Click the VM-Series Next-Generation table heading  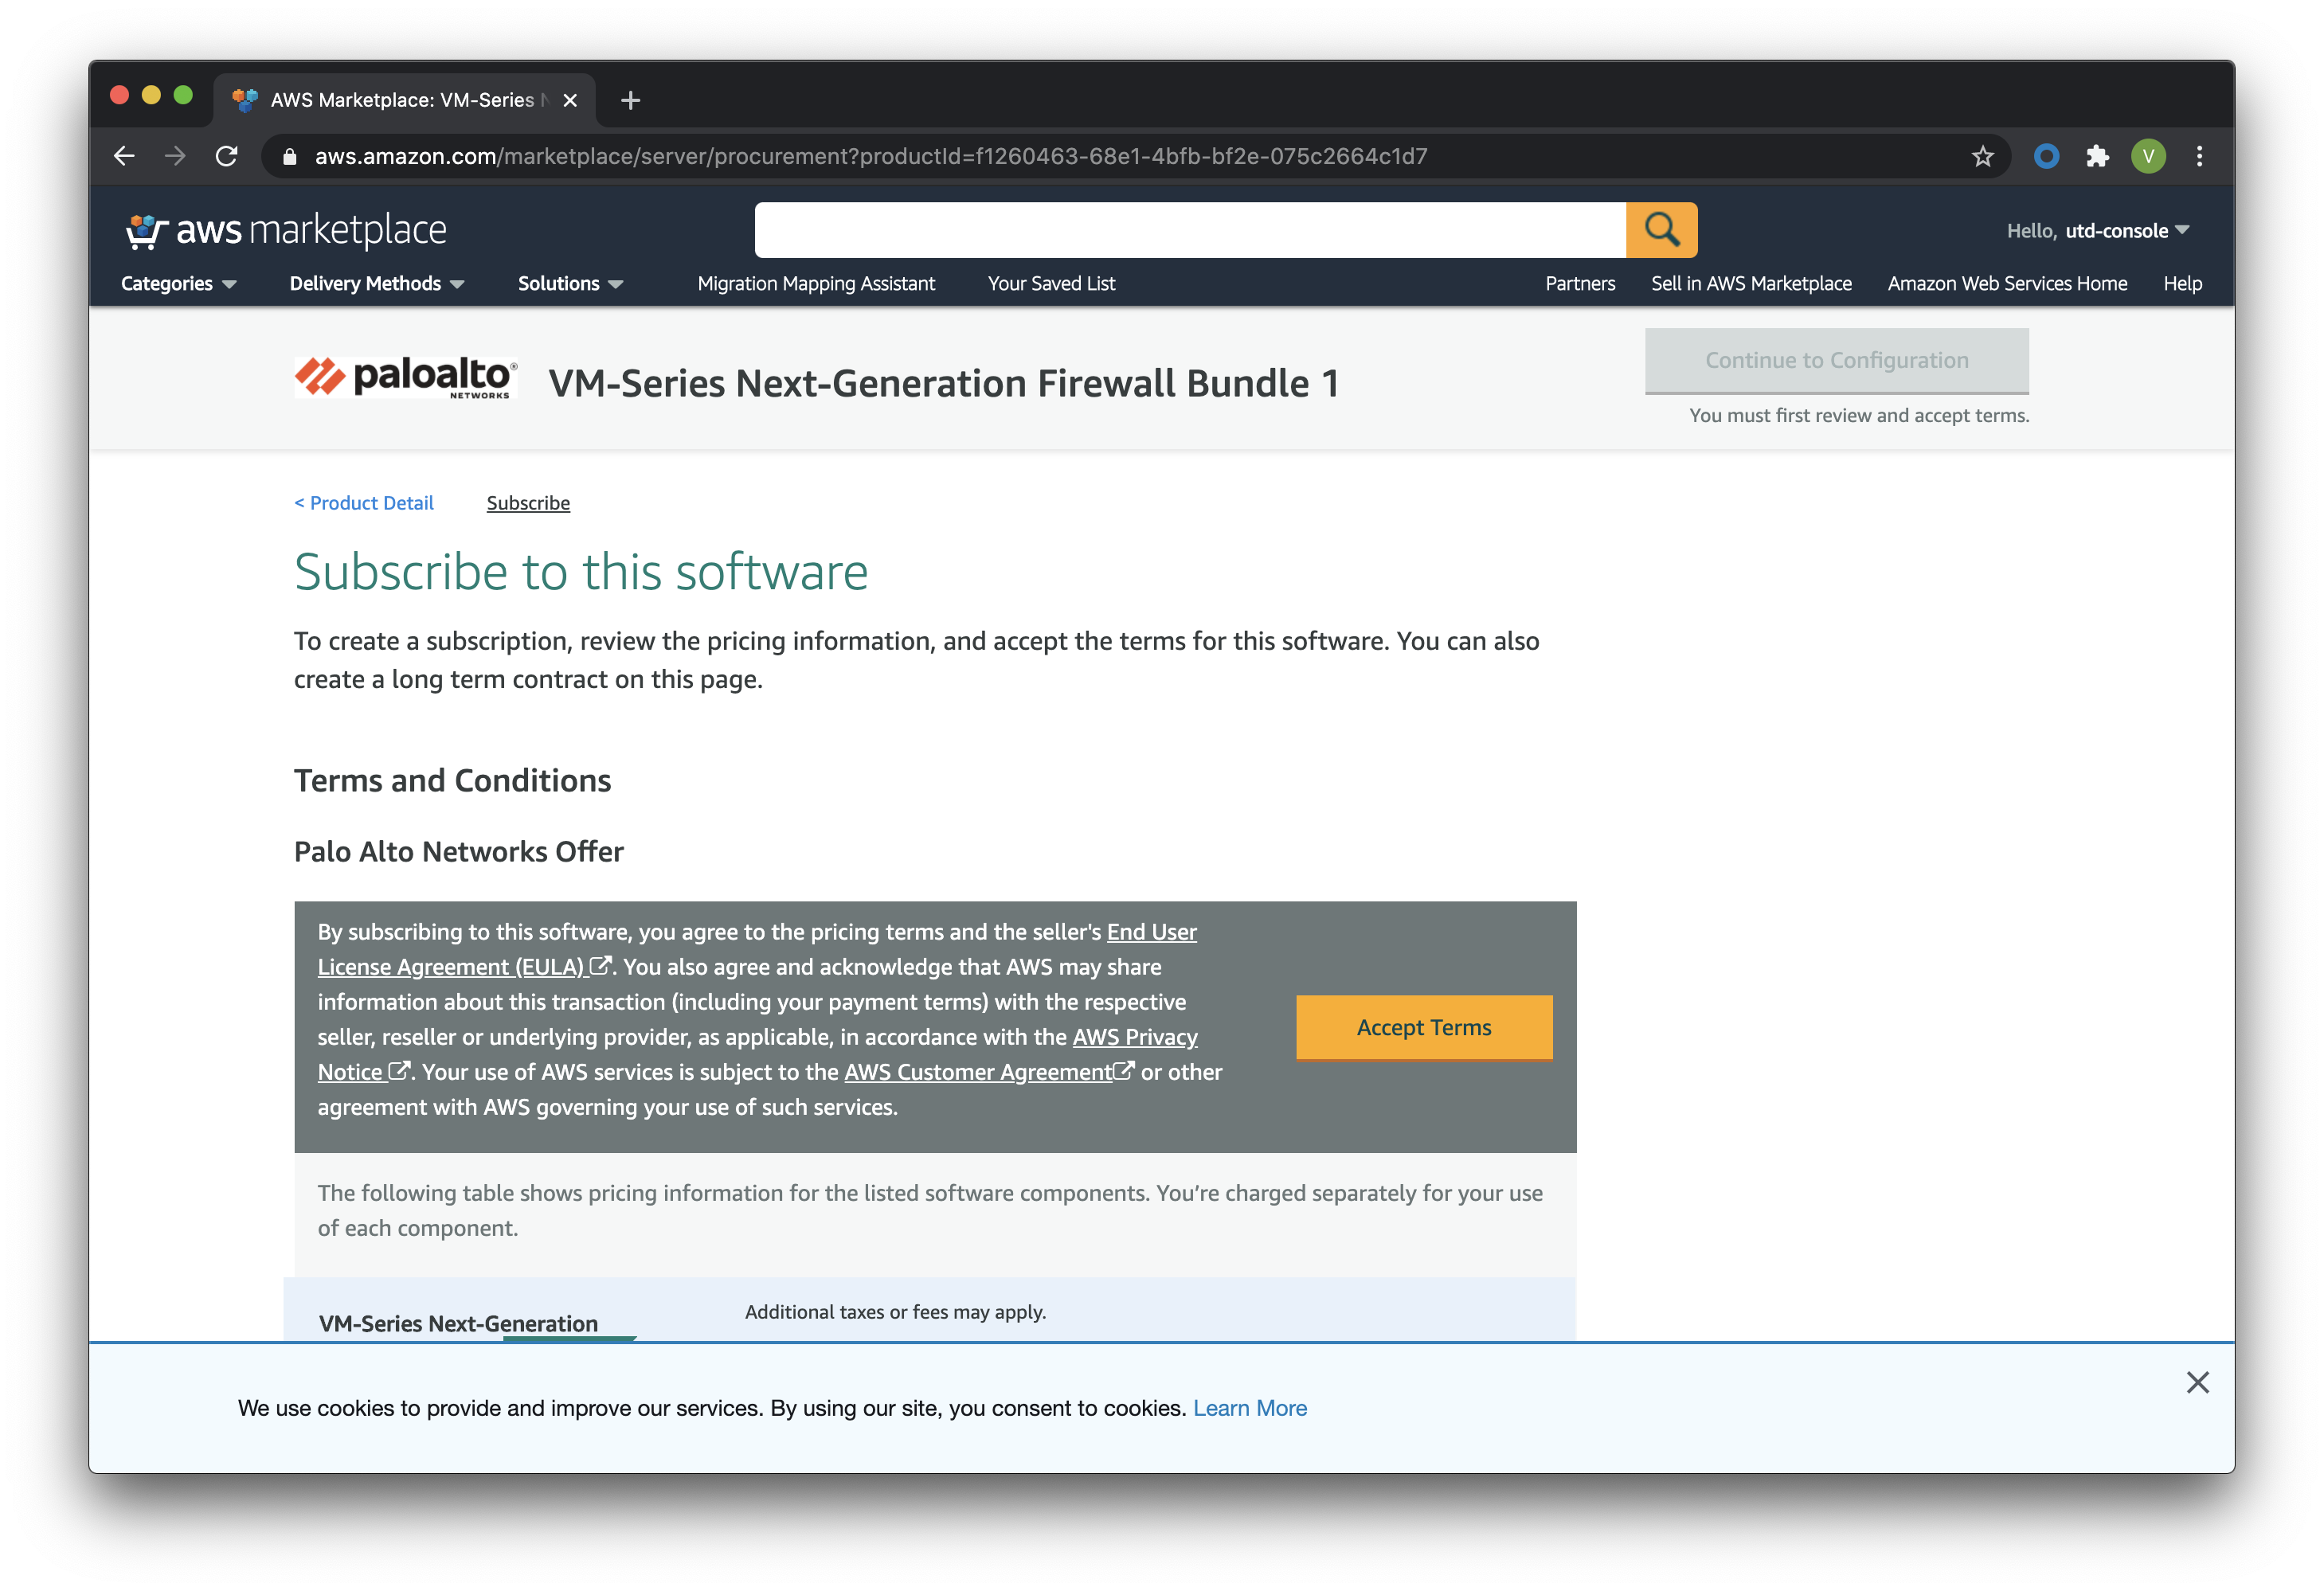(458, 1323)
